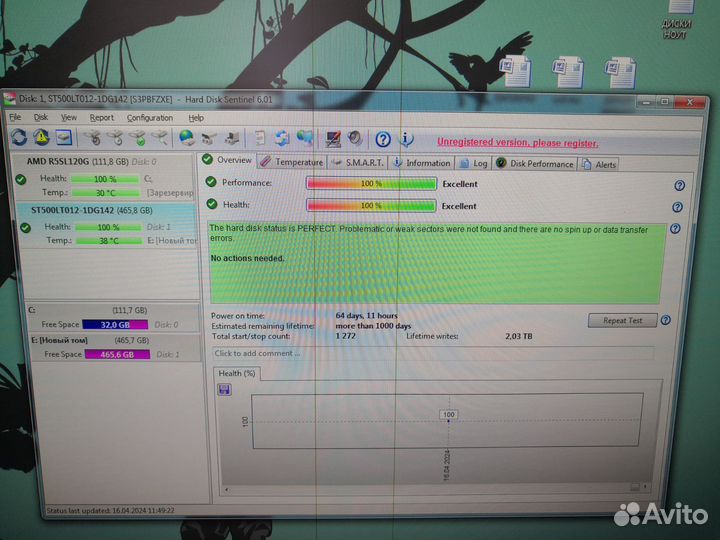Open the Configuration menu

pyautogui.click(x=149, y=118)
